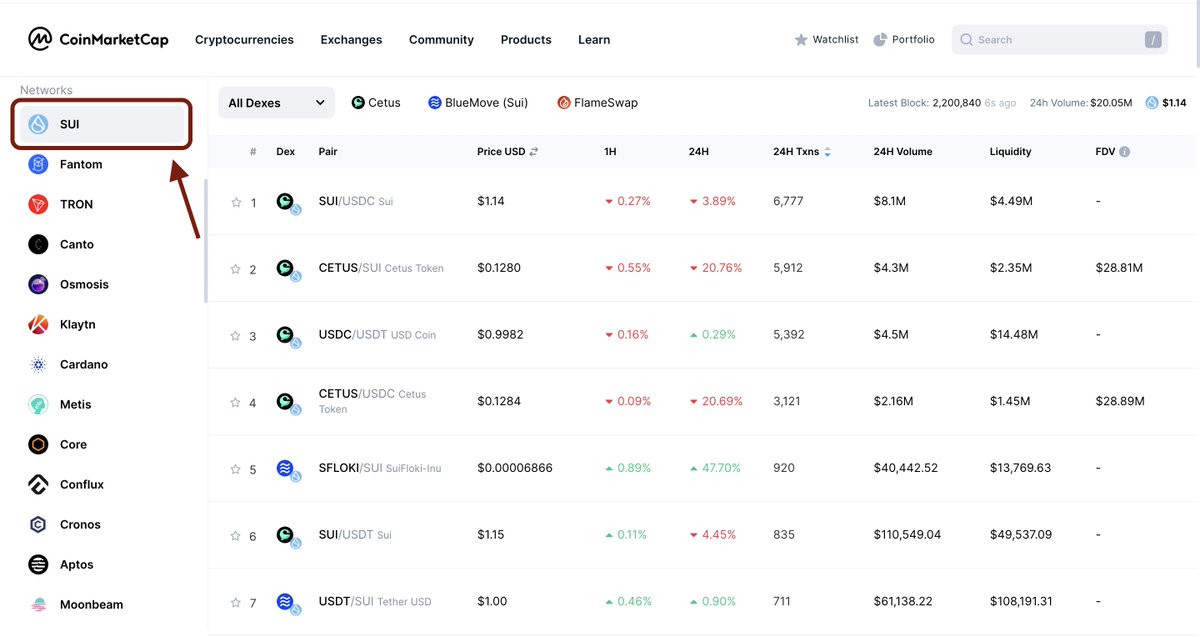
Task: Go to the Community section
Action: click(x=441, y=39)
